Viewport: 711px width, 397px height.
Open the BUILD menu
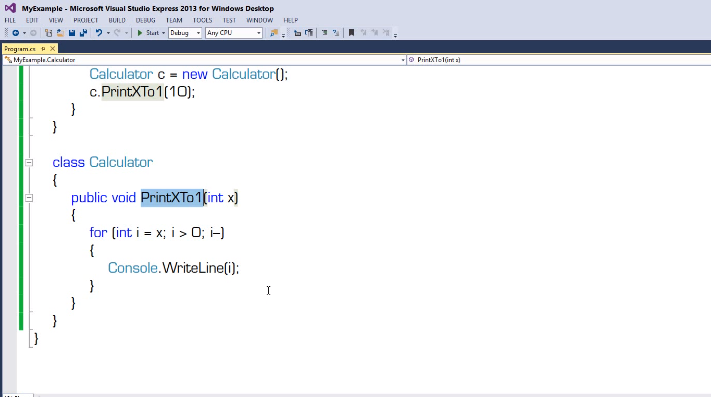click(x=117, y=20)
